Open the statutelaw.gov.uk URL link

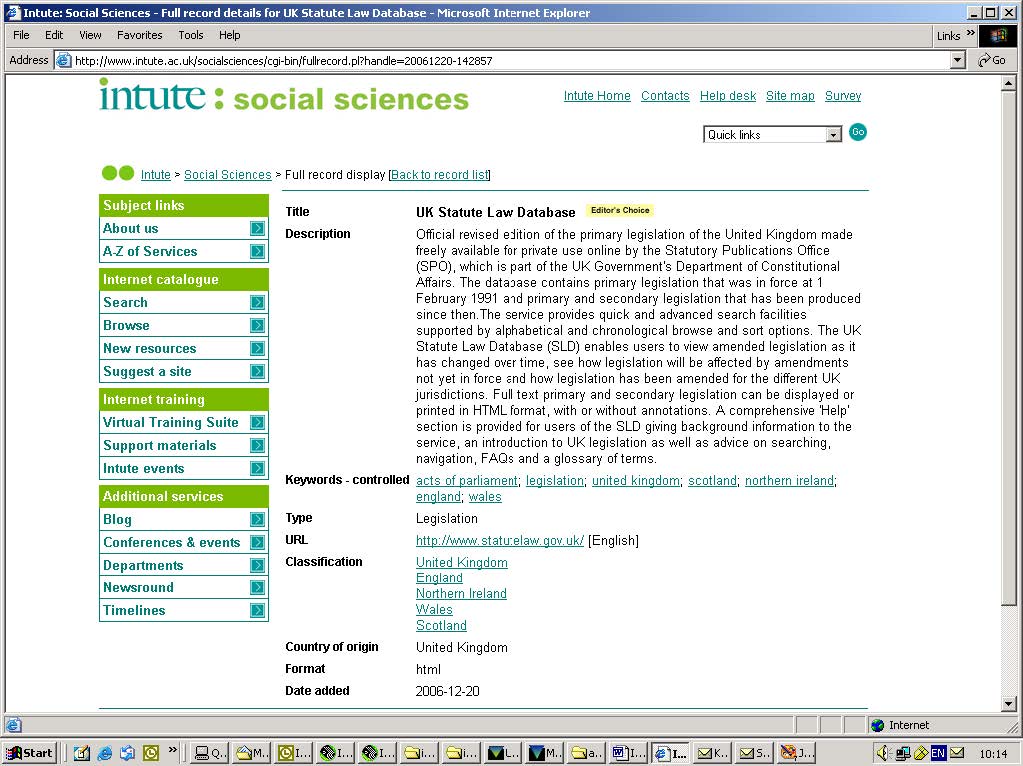point(500,541)
